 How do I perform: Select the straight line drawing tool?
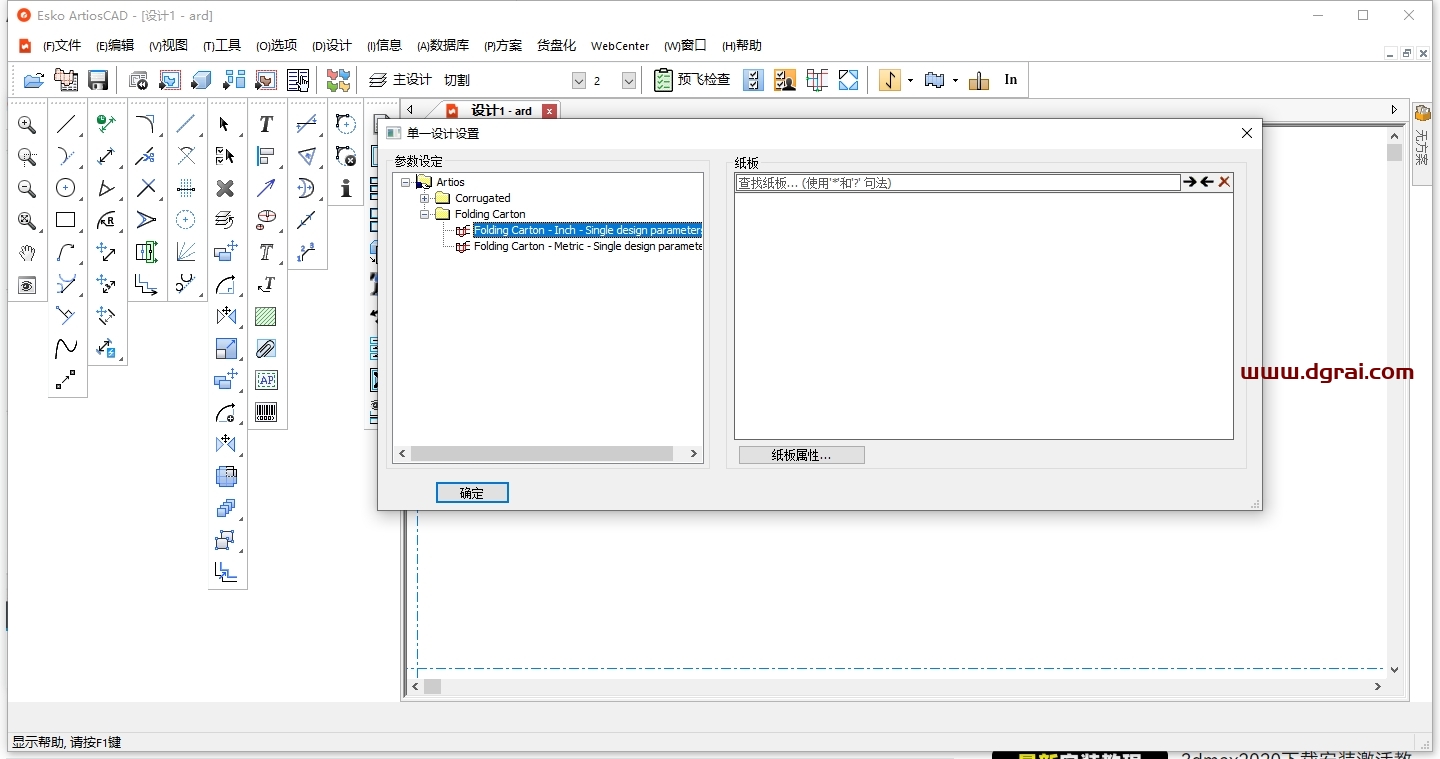66,124
